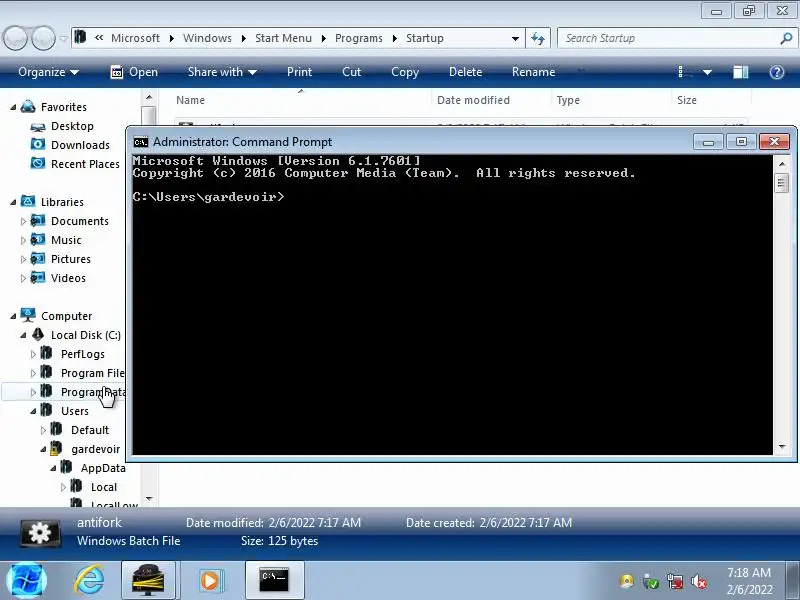This screenshot has height=600, width=800.
Task: Sort by the Size column header
Action: (x=687, y=100)
